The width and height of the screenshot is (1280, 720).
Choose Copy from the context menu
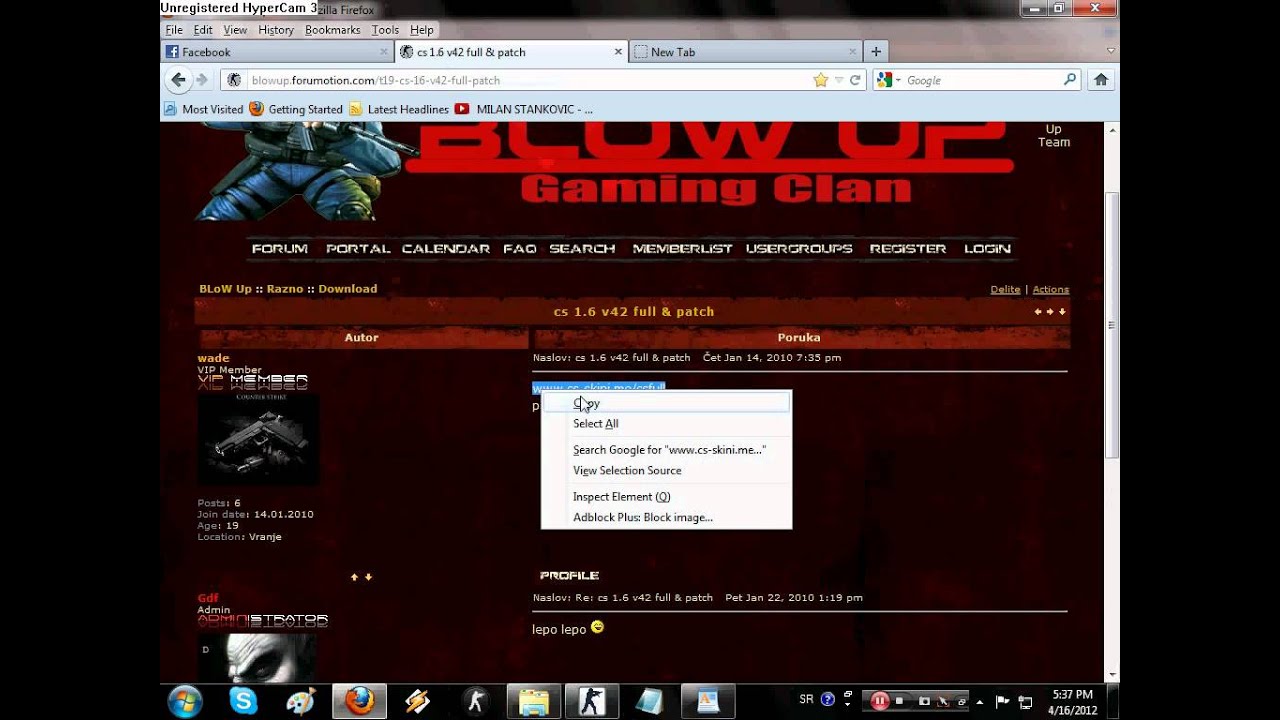click(x=666, y=403)
